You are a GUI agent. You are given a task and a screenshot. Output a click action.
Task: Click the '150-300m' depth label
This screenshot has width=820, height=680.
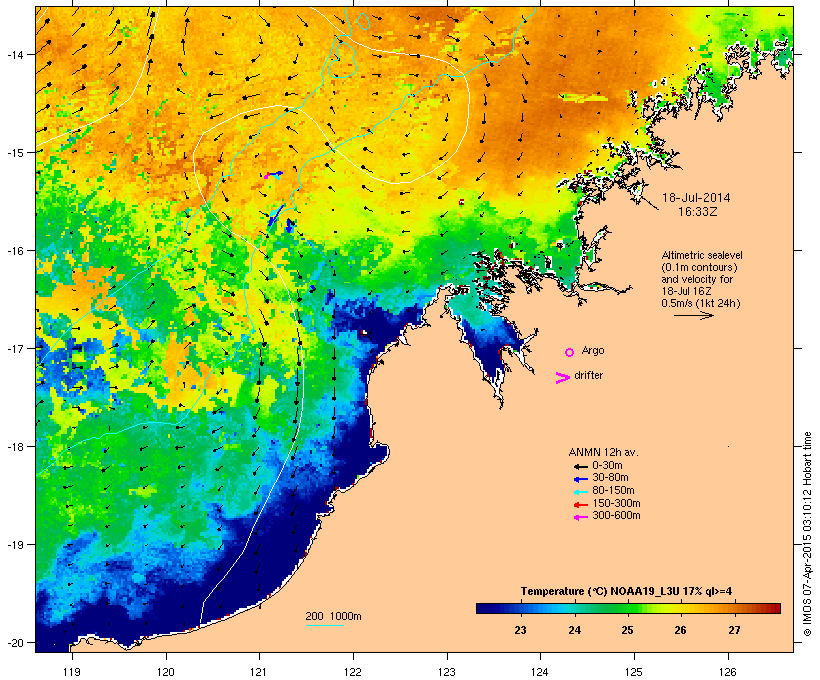[x=616, y=504]
